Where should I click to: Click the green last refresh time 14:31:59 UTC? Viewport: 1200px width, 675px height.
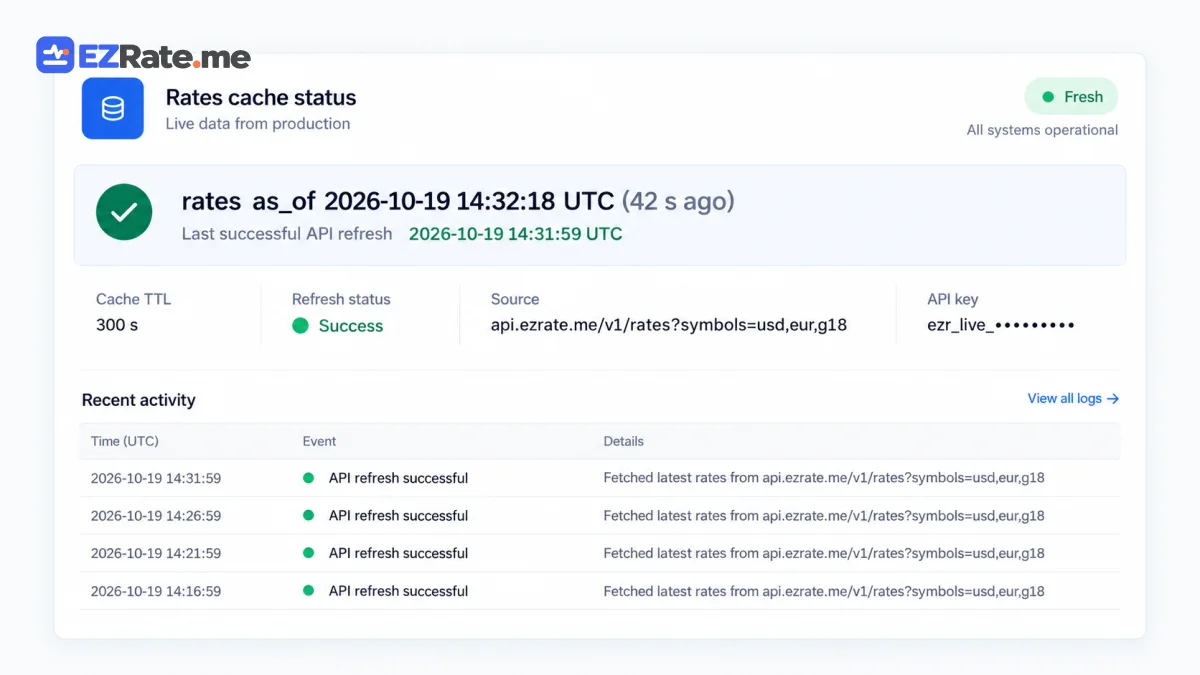(516, 234)
